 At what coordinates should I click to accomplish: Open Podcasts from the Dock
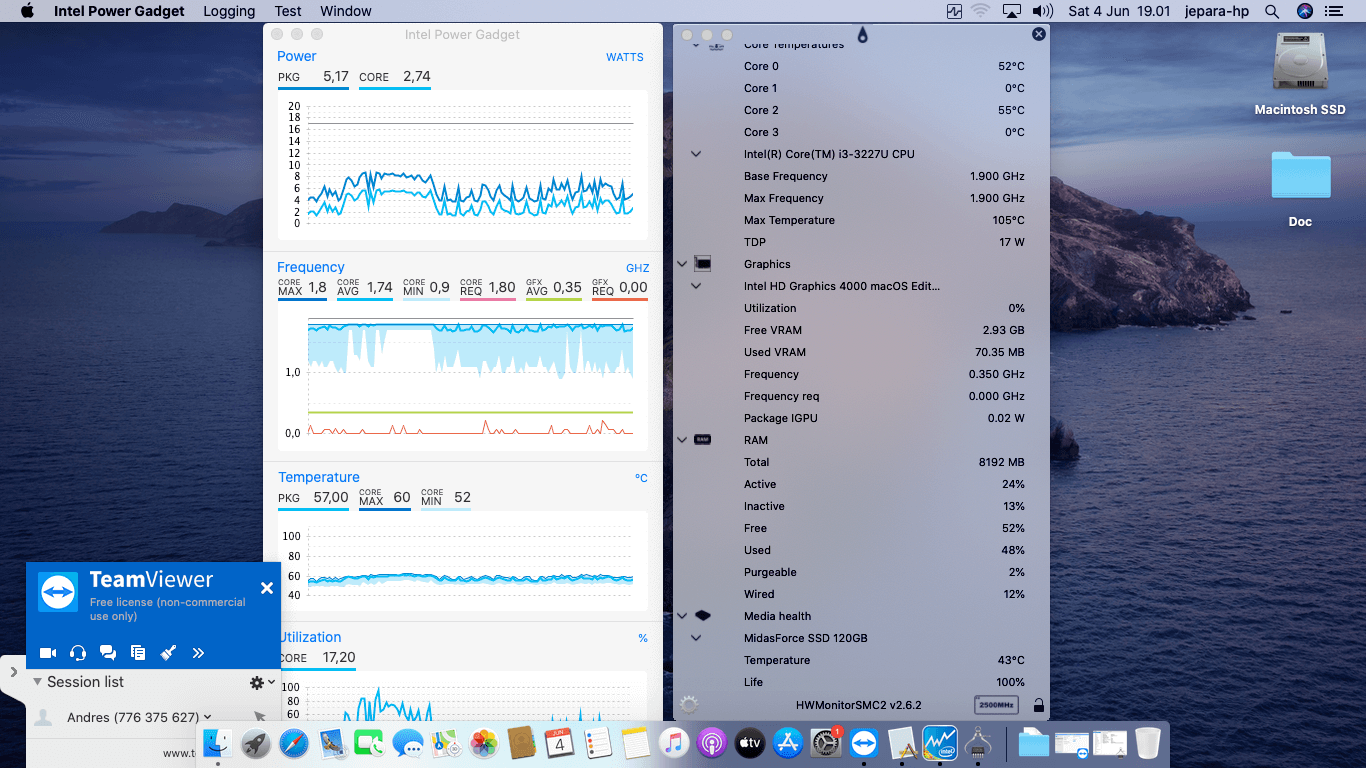click(712, 743)
